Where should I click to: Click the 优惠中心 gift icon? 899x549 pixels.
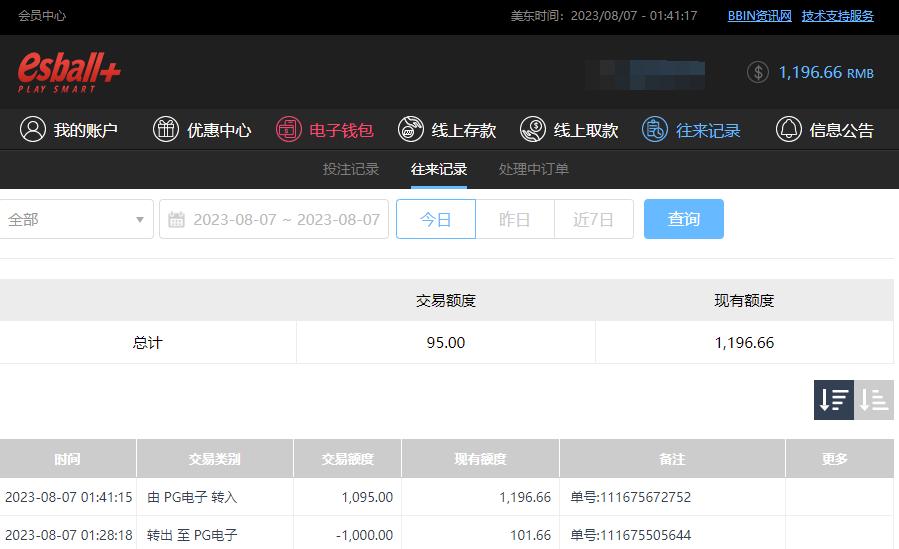tap(166, 129)
